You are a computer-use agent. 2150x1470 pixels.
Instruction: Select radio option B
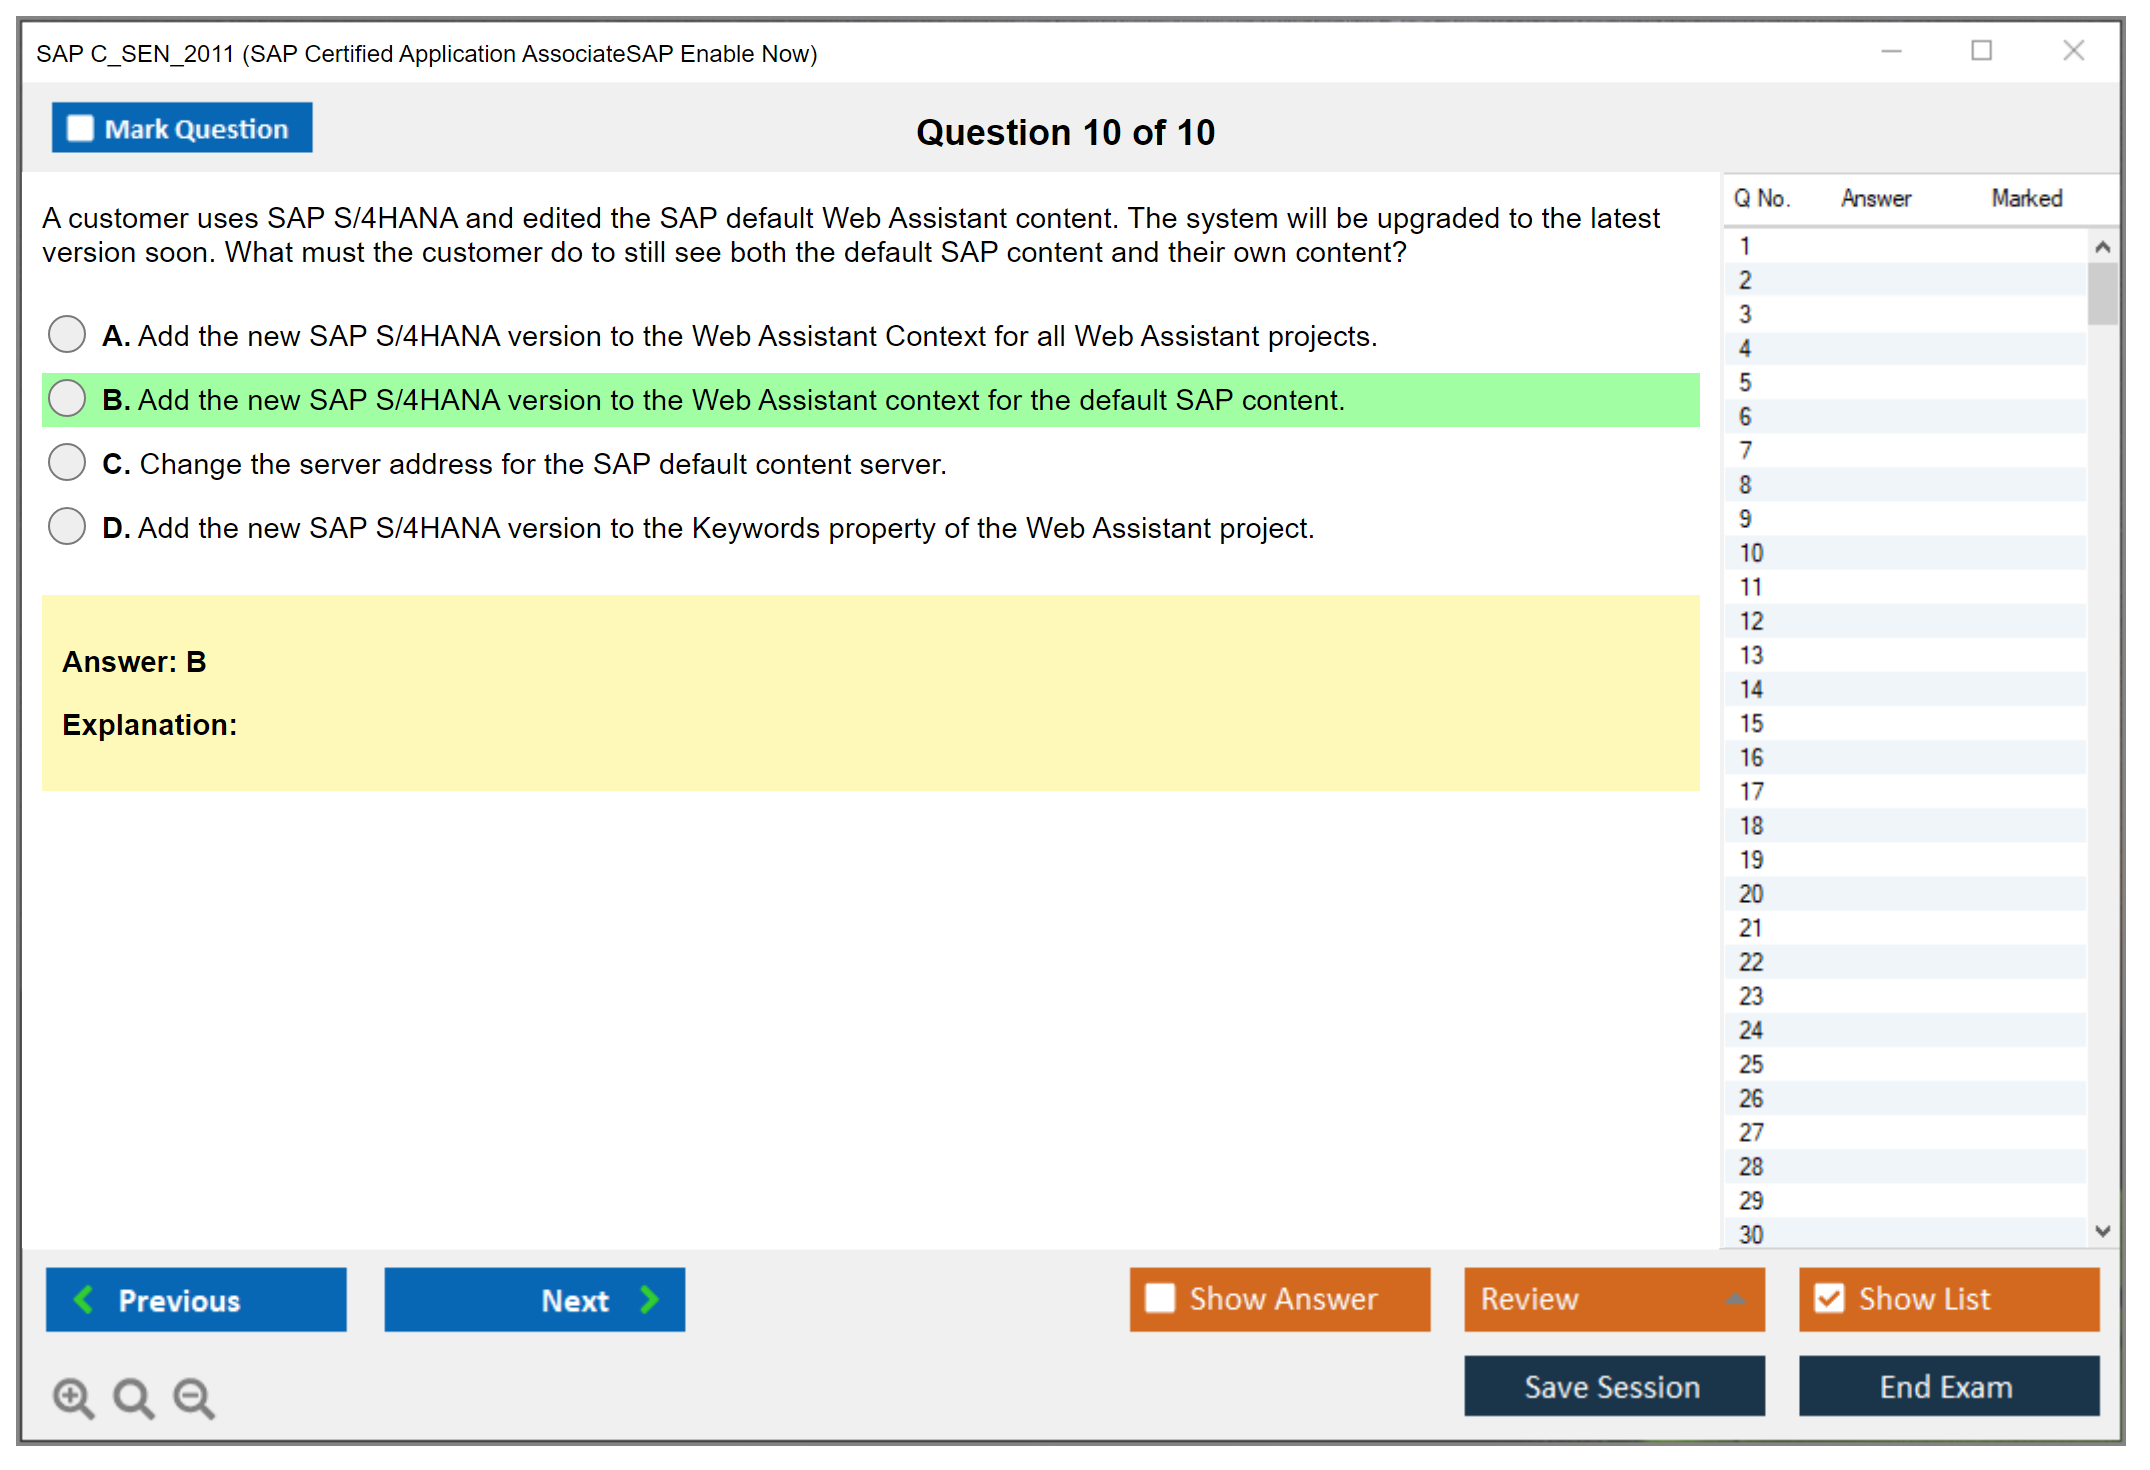(67, 398)
